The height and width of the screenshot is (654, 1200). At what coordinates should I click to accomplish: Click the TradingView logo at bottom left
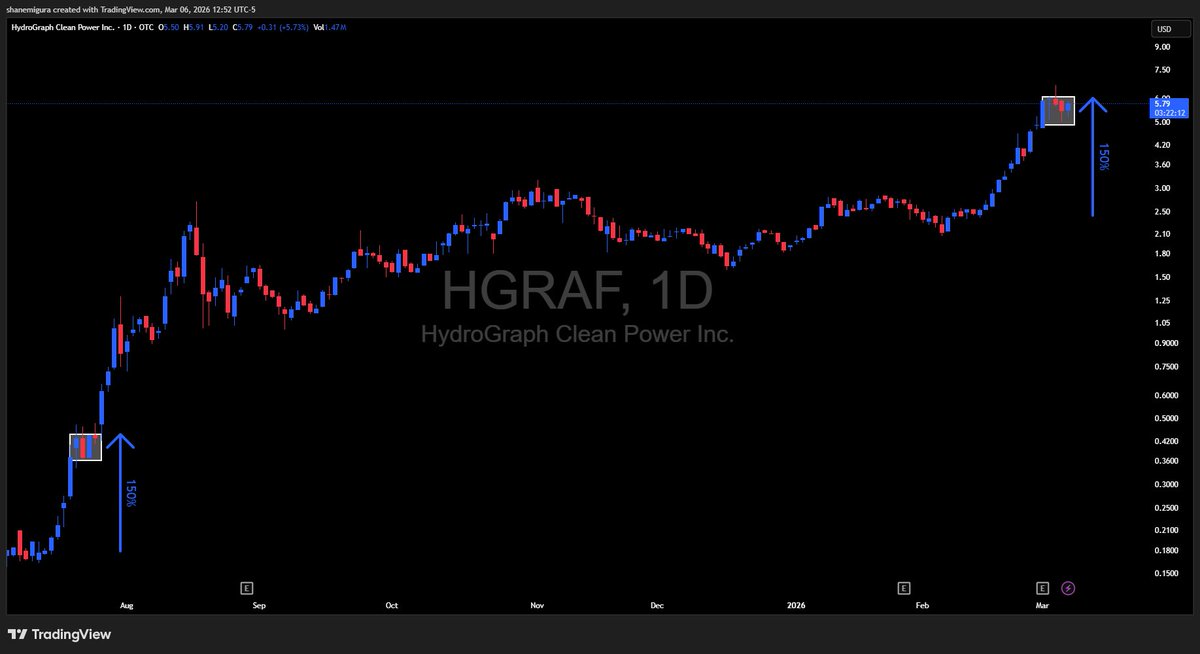[59, 634]
